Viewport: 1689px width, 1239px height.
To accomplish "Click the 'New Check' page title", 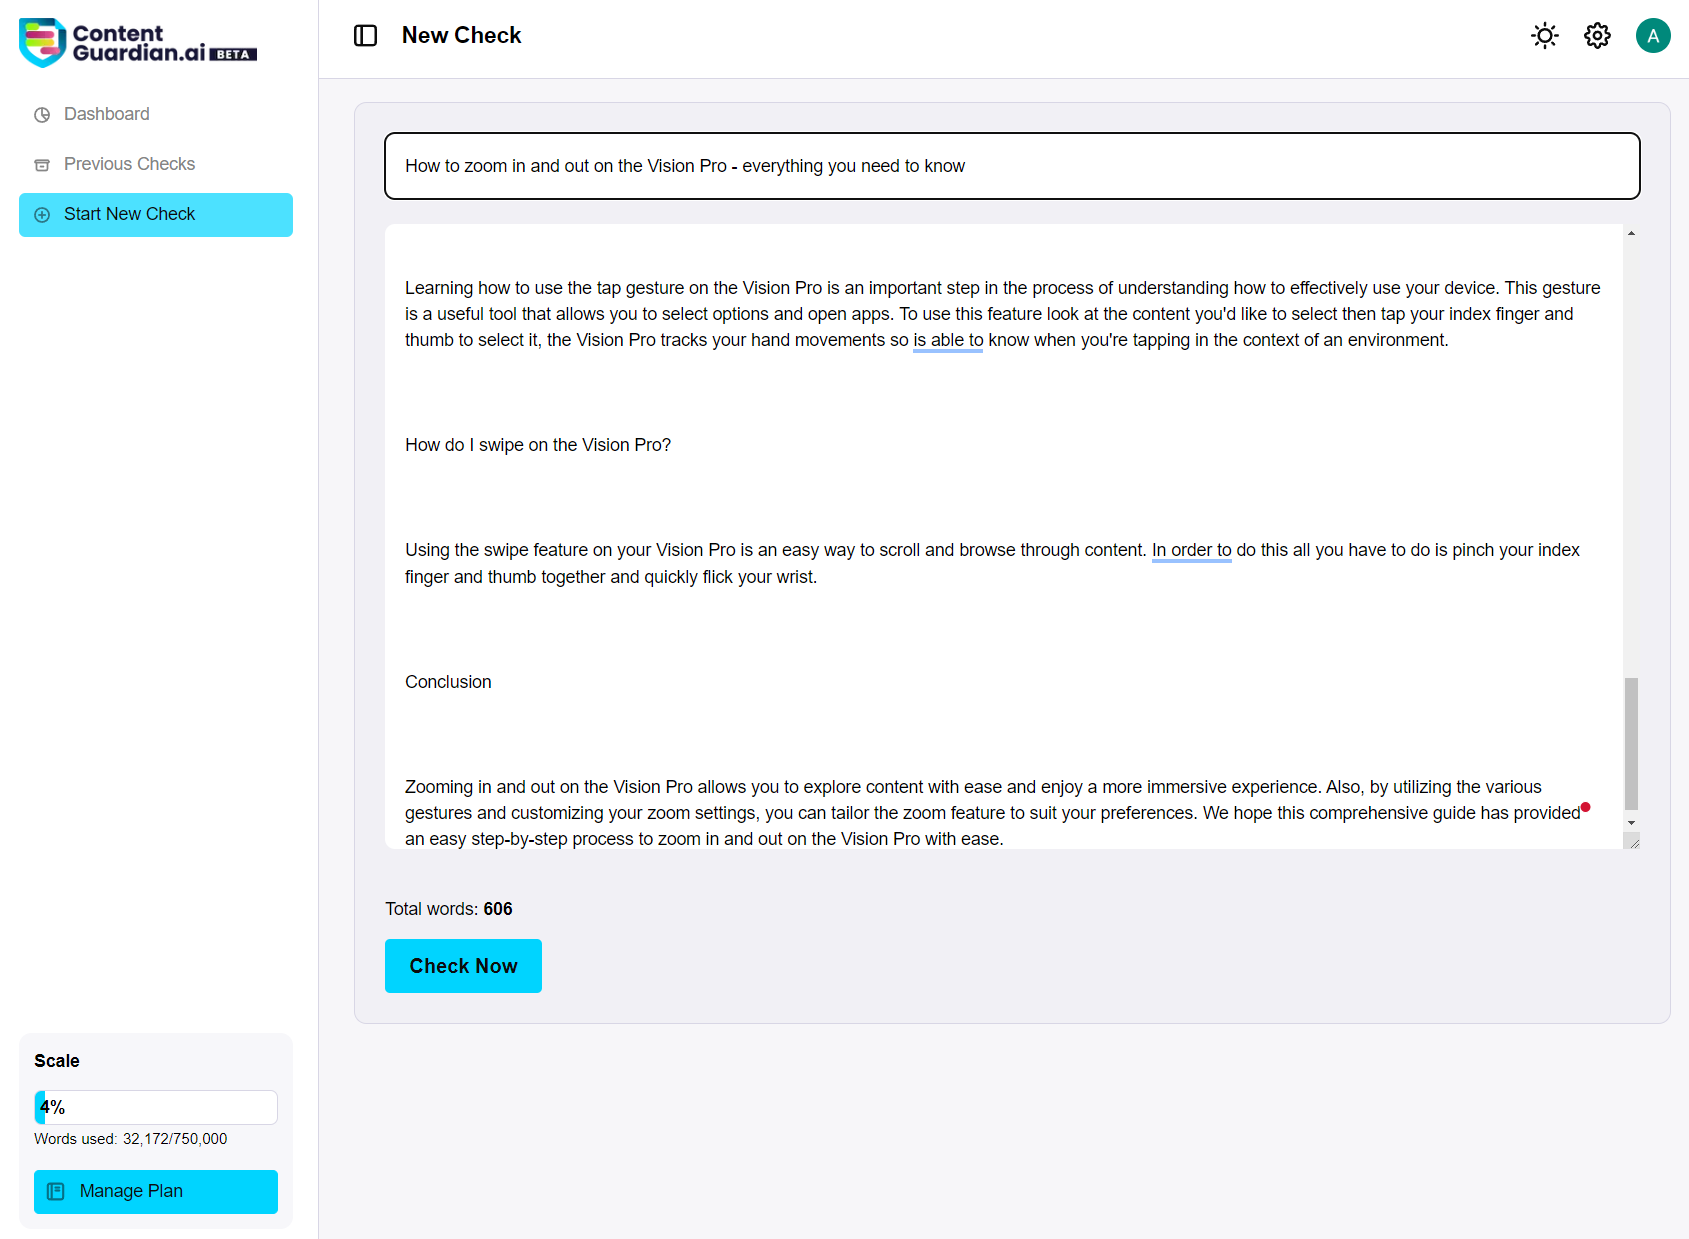I will pos(462,36).
